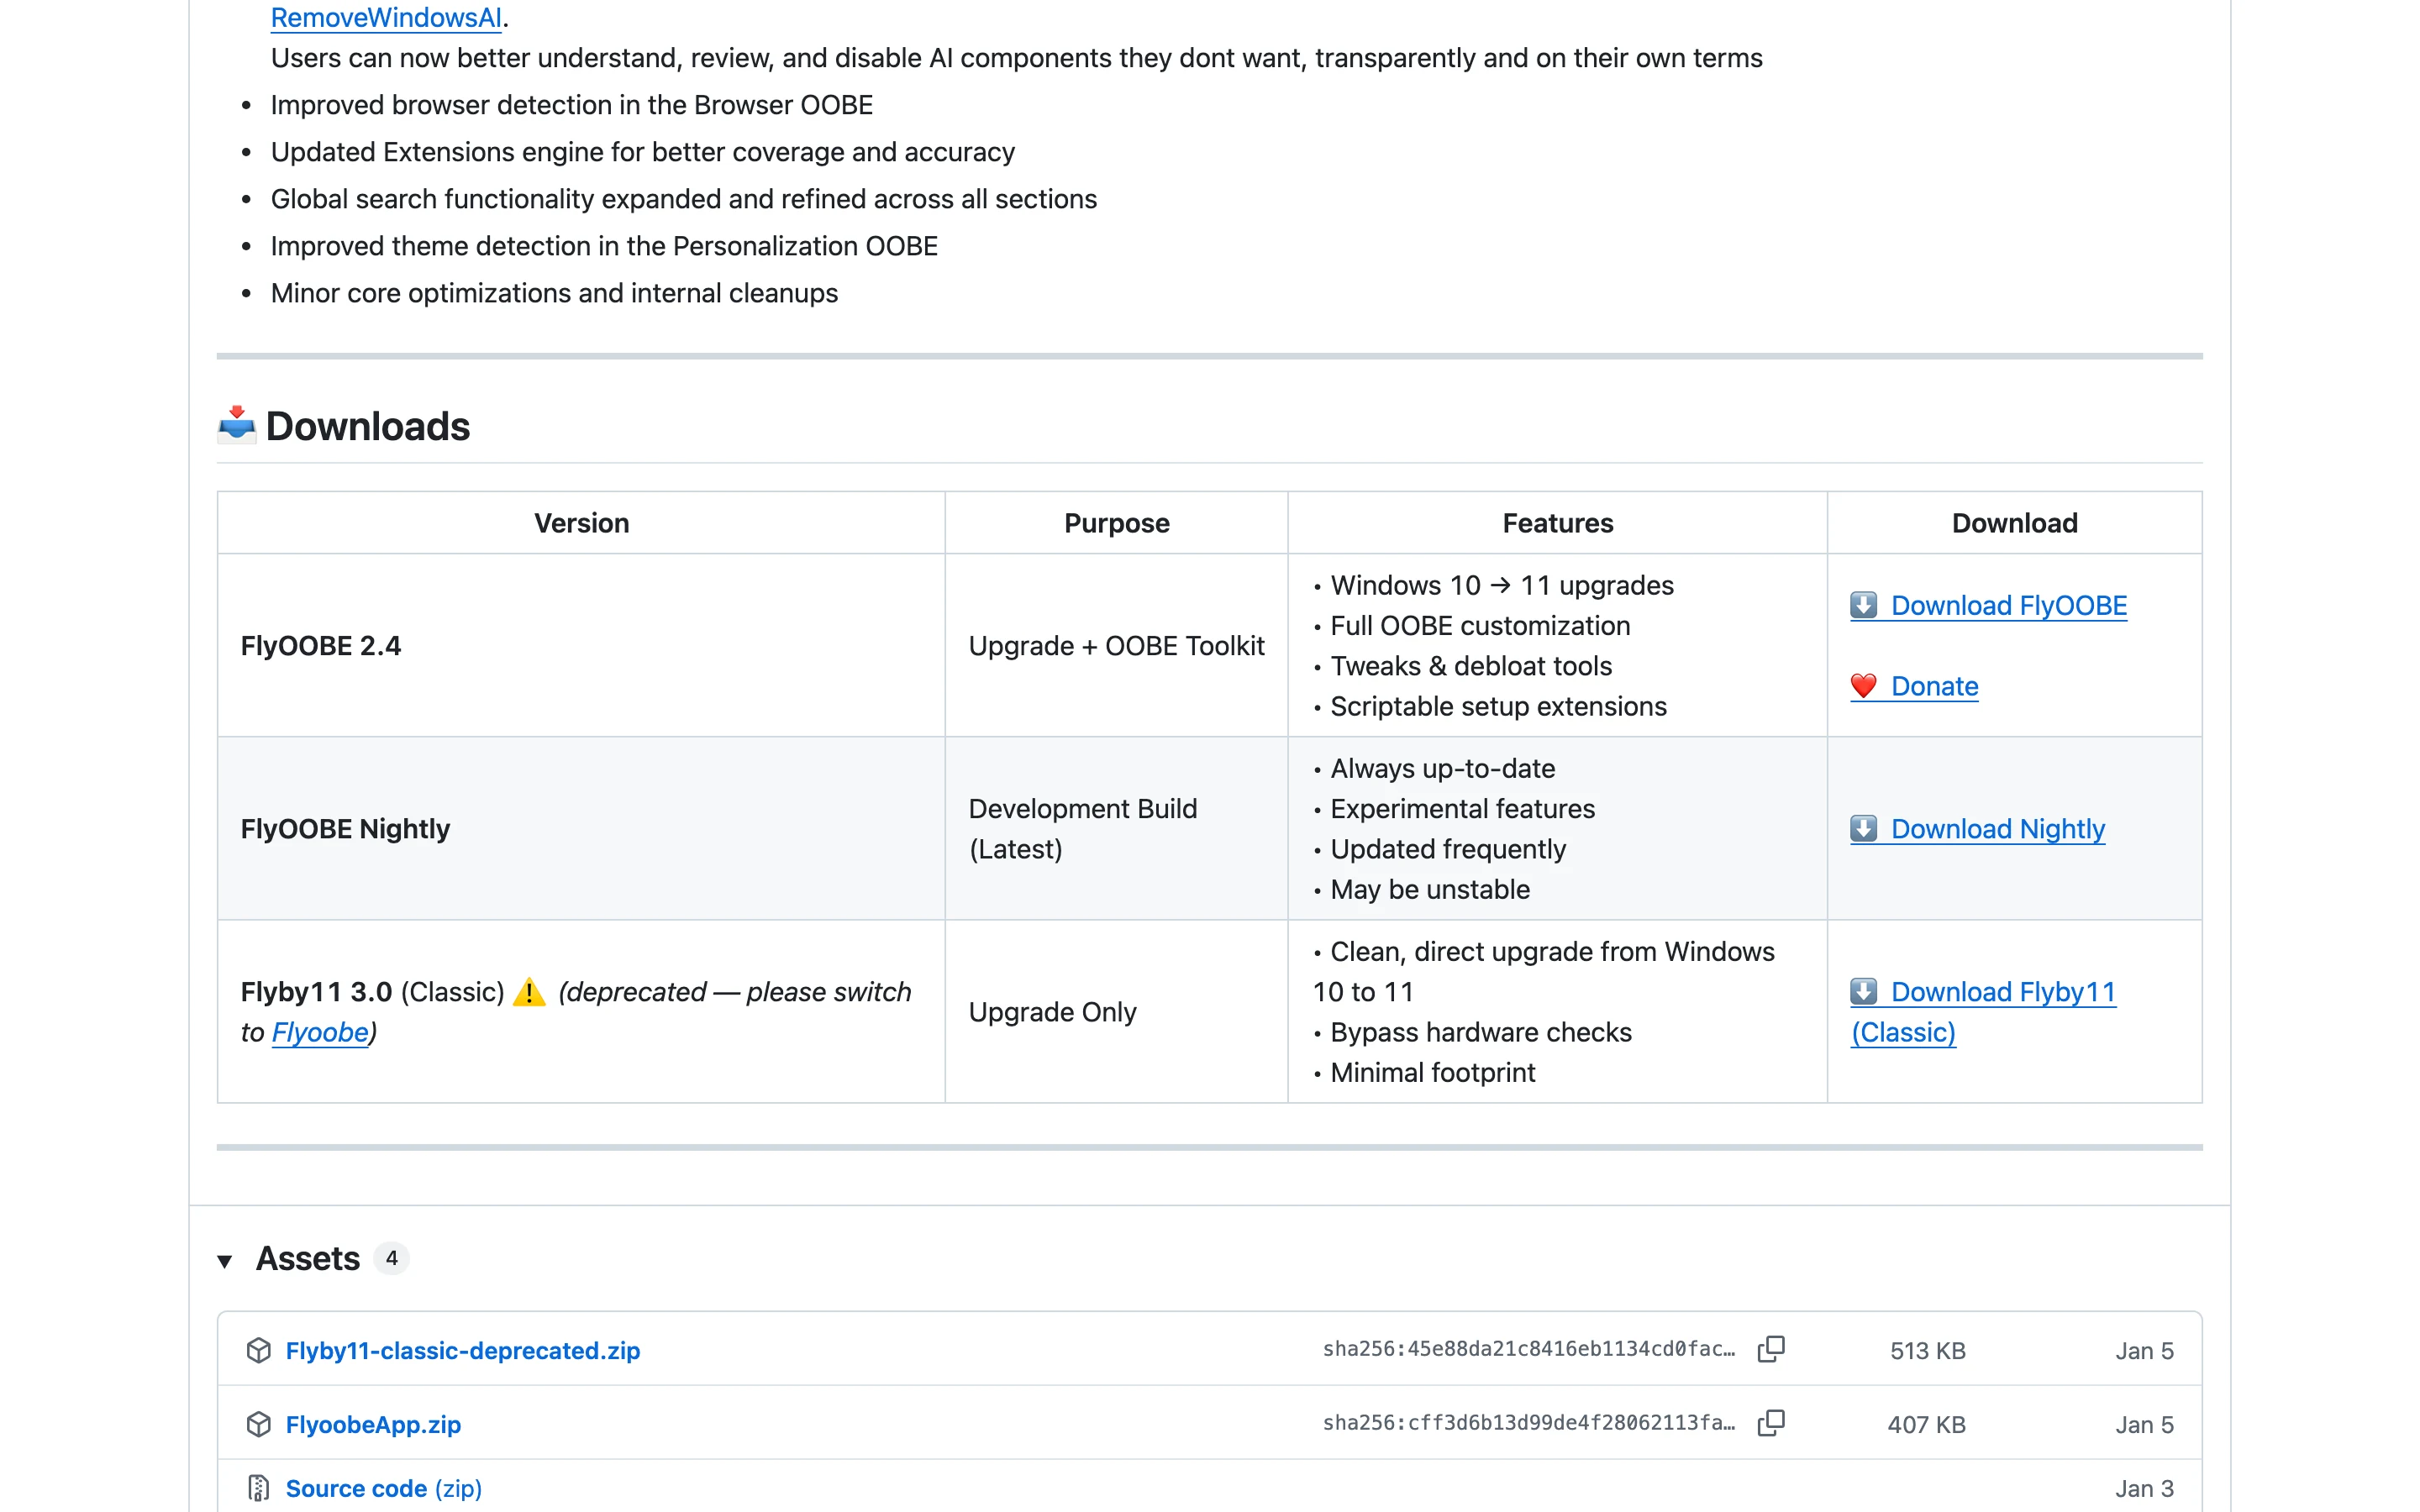Screen dimensions: 2420x1512
Task: Click the Download FlyOOBE link
Action: click(x=1988, y=605)
